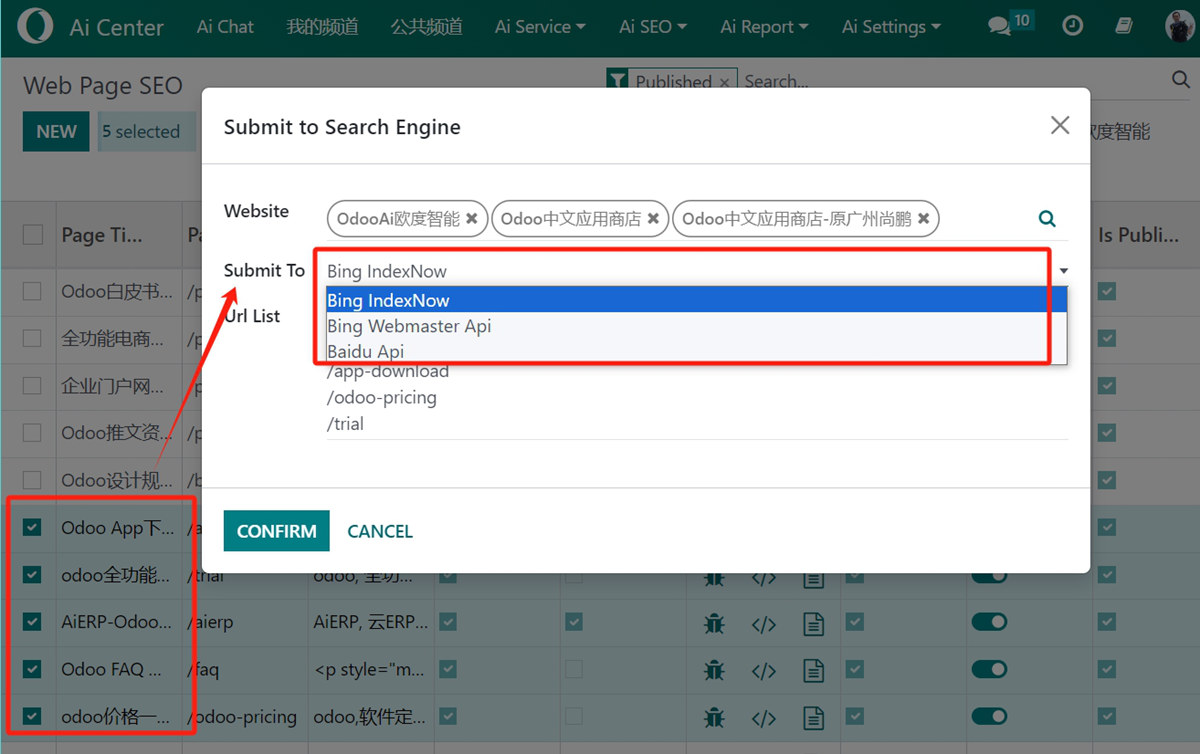Click the magnifier icon in the Website field
The width and height of the screenshot is (1200, 754).
(1047, 218)
